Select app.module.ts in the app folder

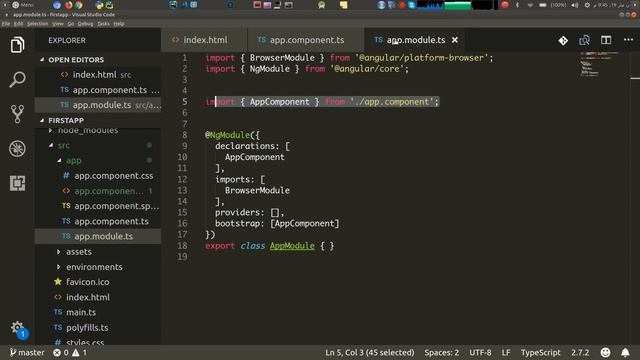(x=98, y=236)
